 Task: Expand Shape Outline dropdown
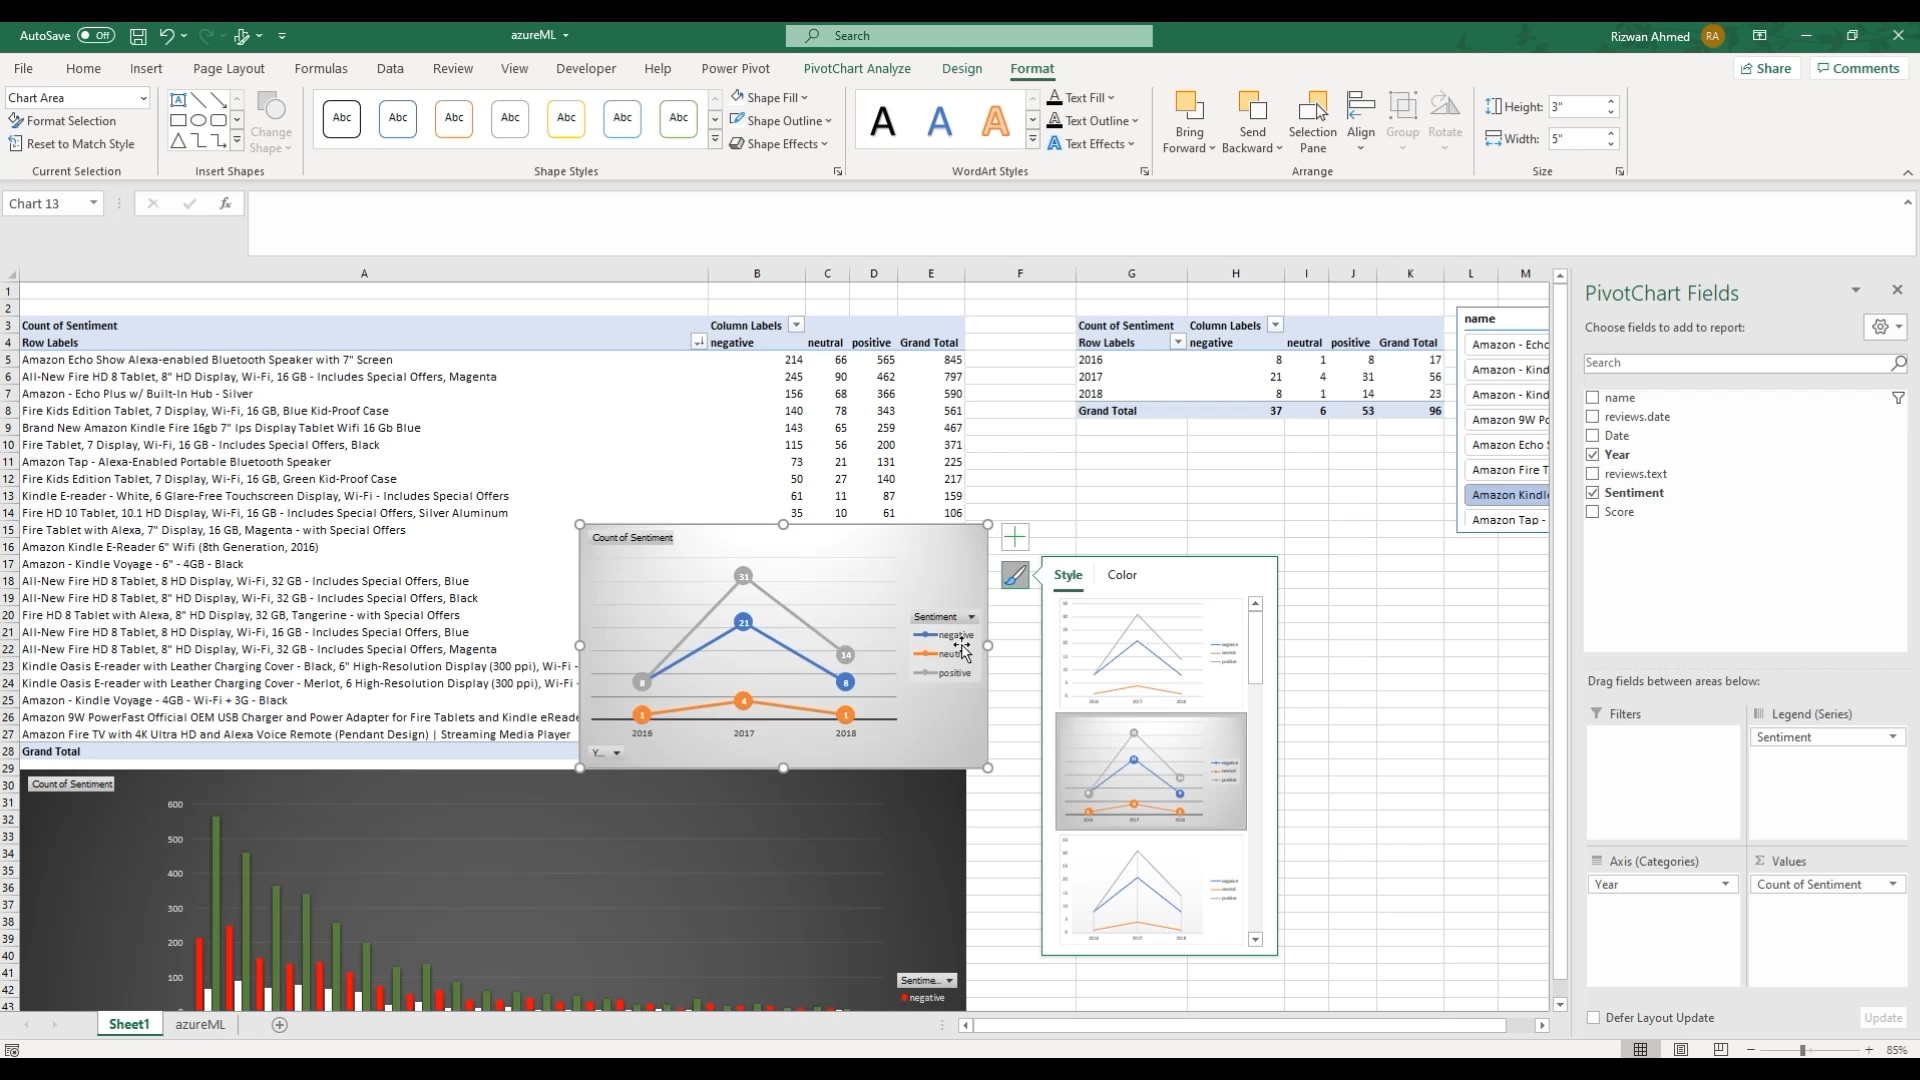[828, 121]
